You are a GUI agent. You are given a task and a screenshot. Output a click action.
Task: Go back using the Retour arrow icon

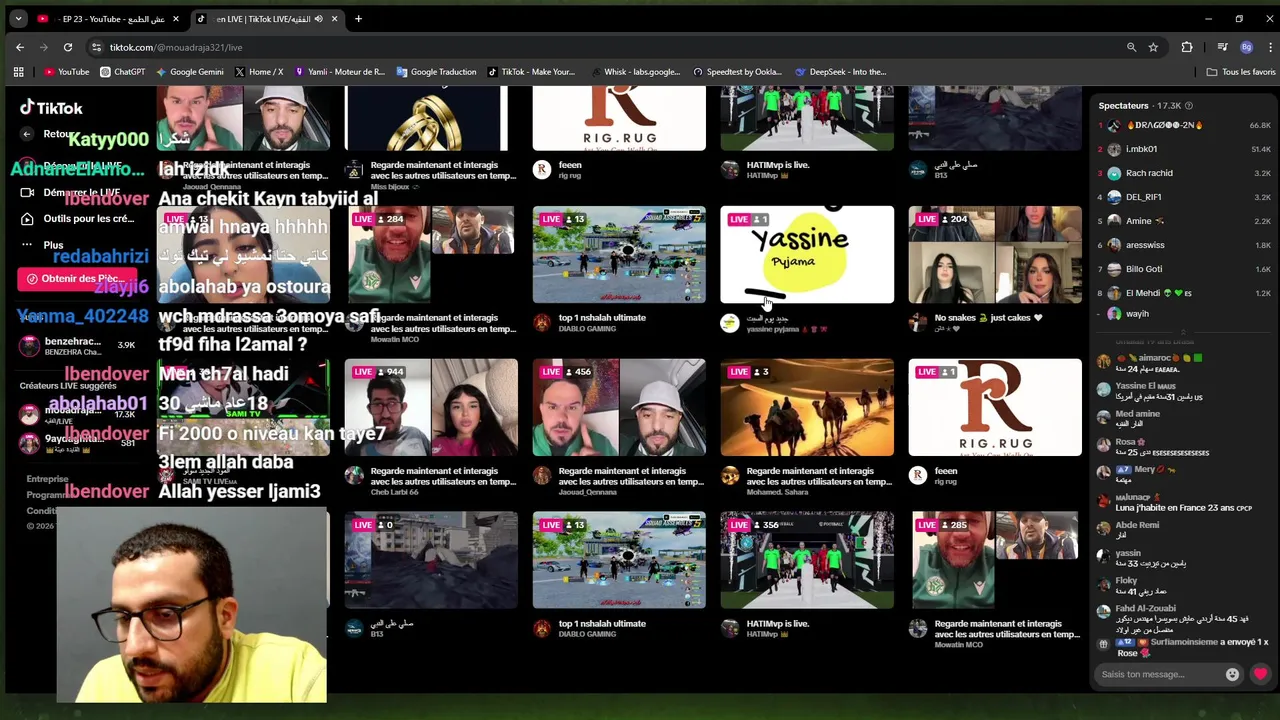(27, 134)
